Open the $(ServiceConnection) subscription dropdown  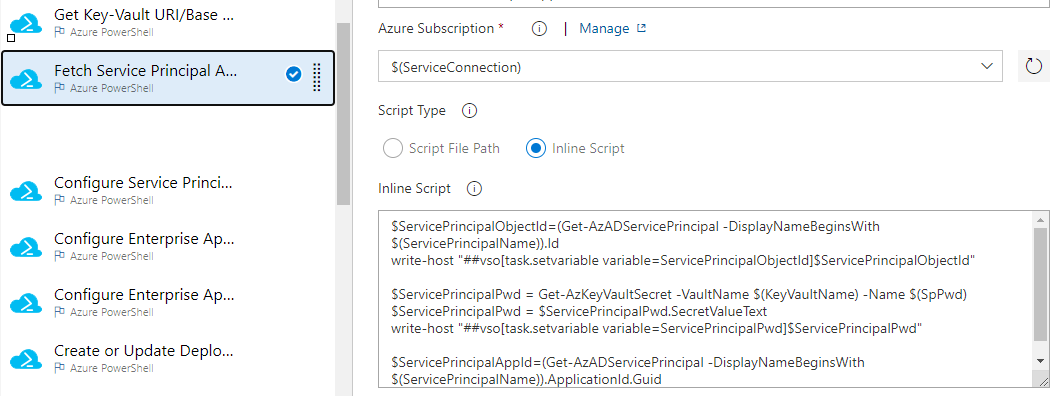[x=690, y=66]
